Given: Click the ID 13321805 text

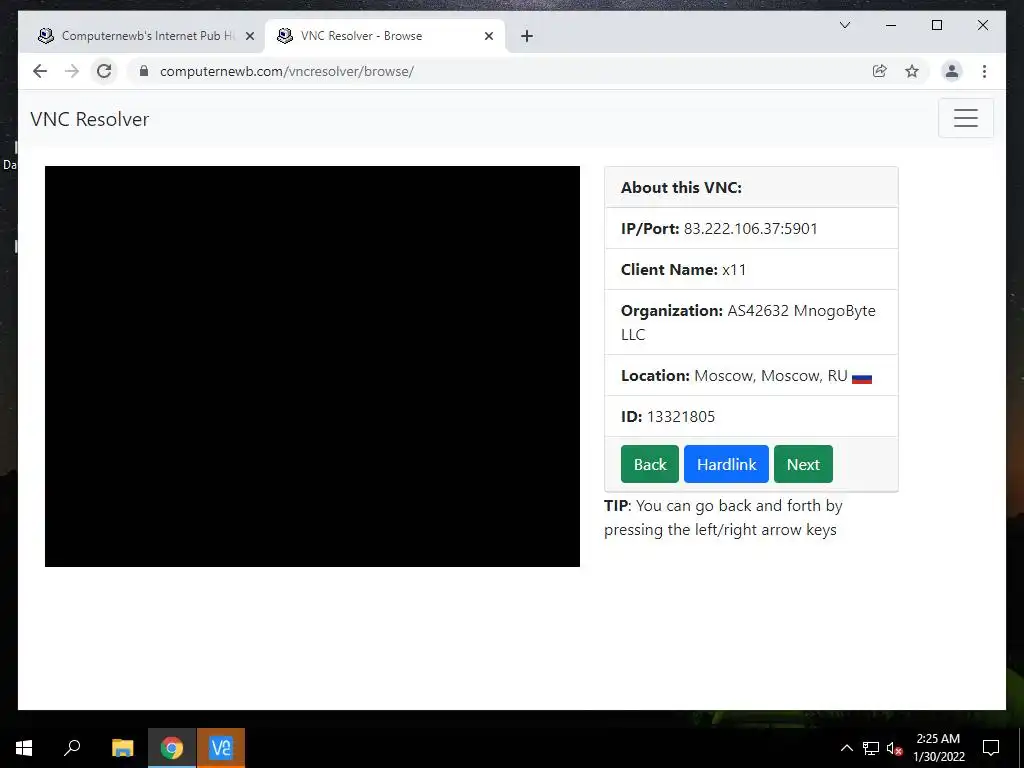Looking at the screenshot, I should (668, 417).
